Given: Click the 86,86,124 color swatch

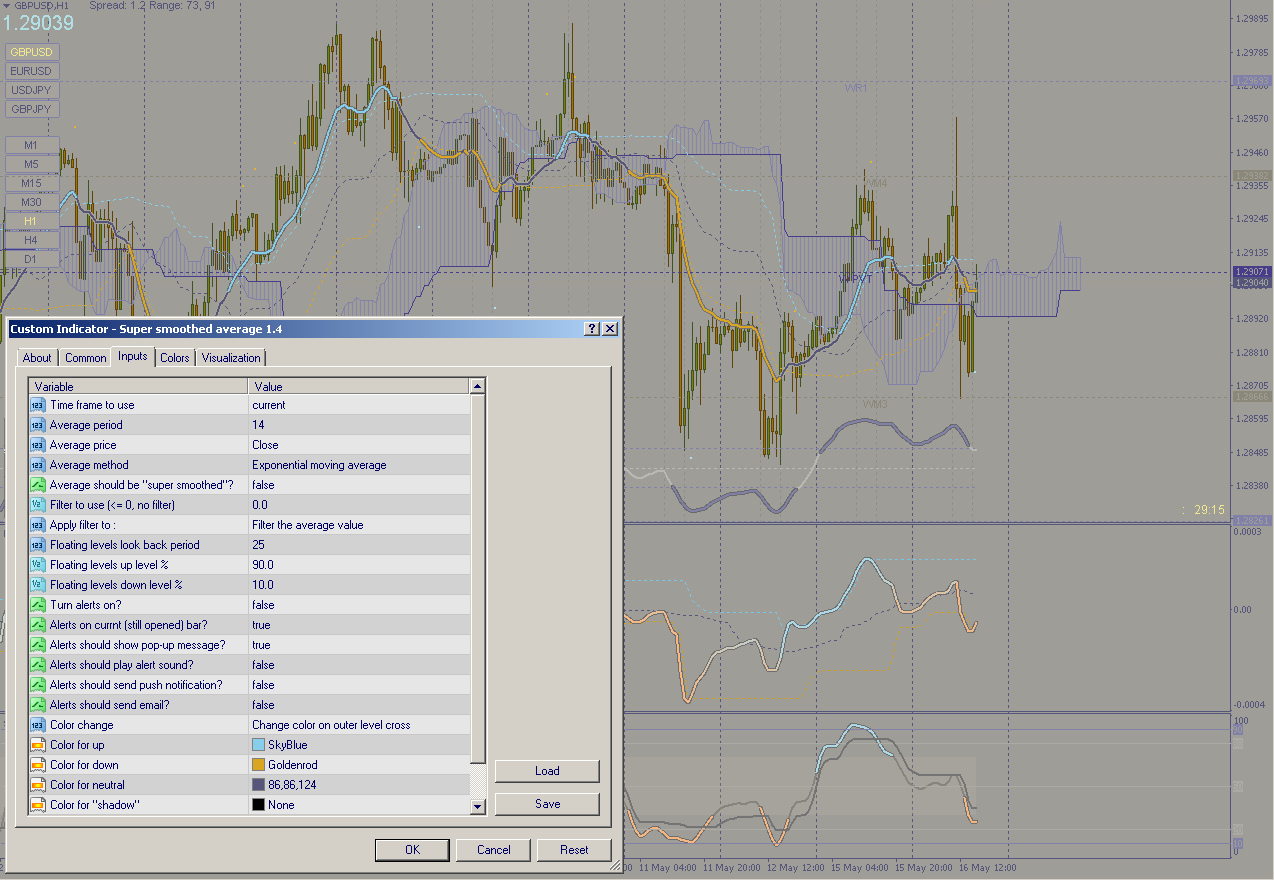Looking at the screenshot, I should (x=258, y=785).
